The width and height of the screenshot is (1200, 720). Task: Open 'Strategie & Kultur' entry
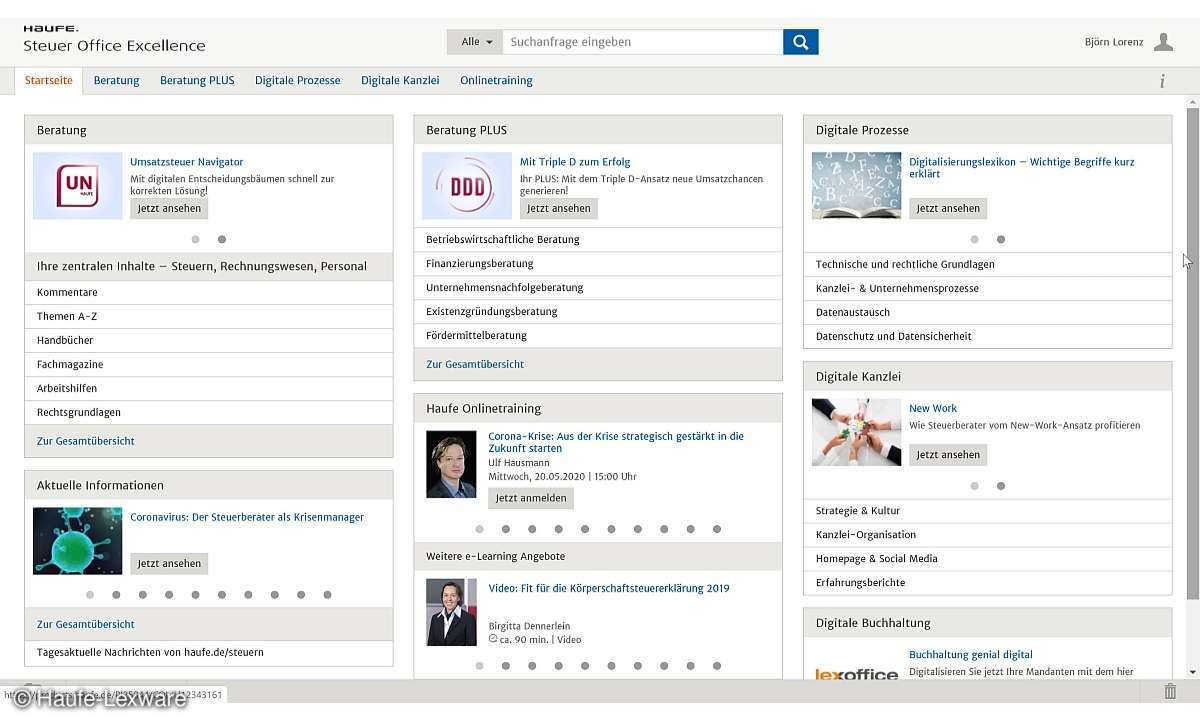tap(987, 511)
